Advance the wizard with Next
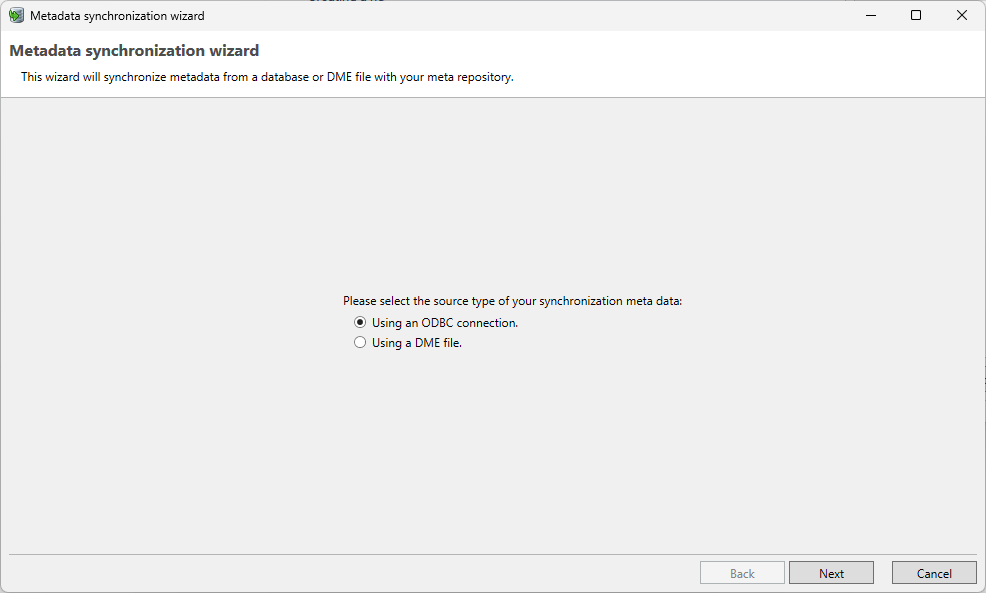Screen dimensions: 986x593 (x=831, y=572)
